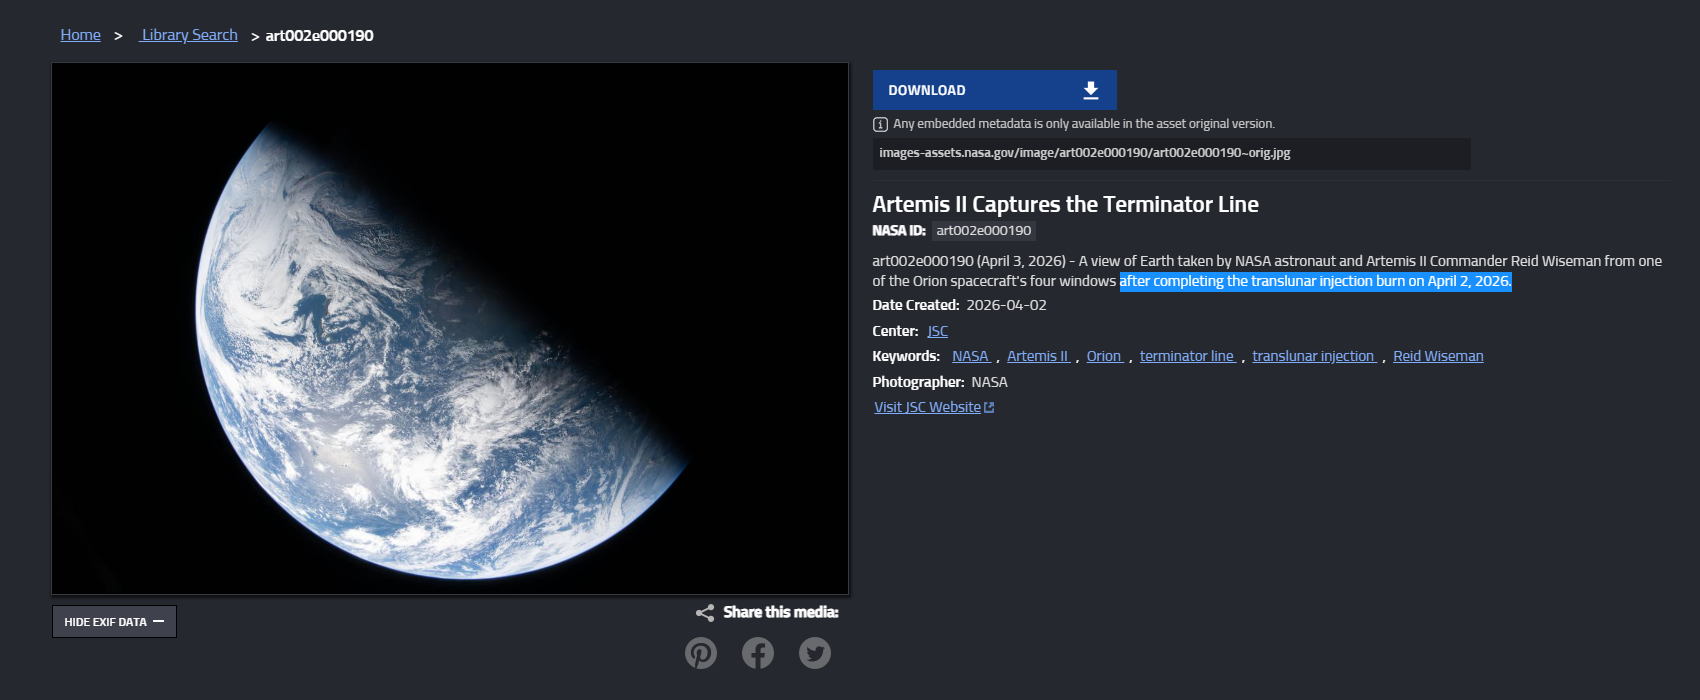This screenshot has width=1700, height=700.
Task: Click the Photographer: NASA text
Action: (940, 382)
